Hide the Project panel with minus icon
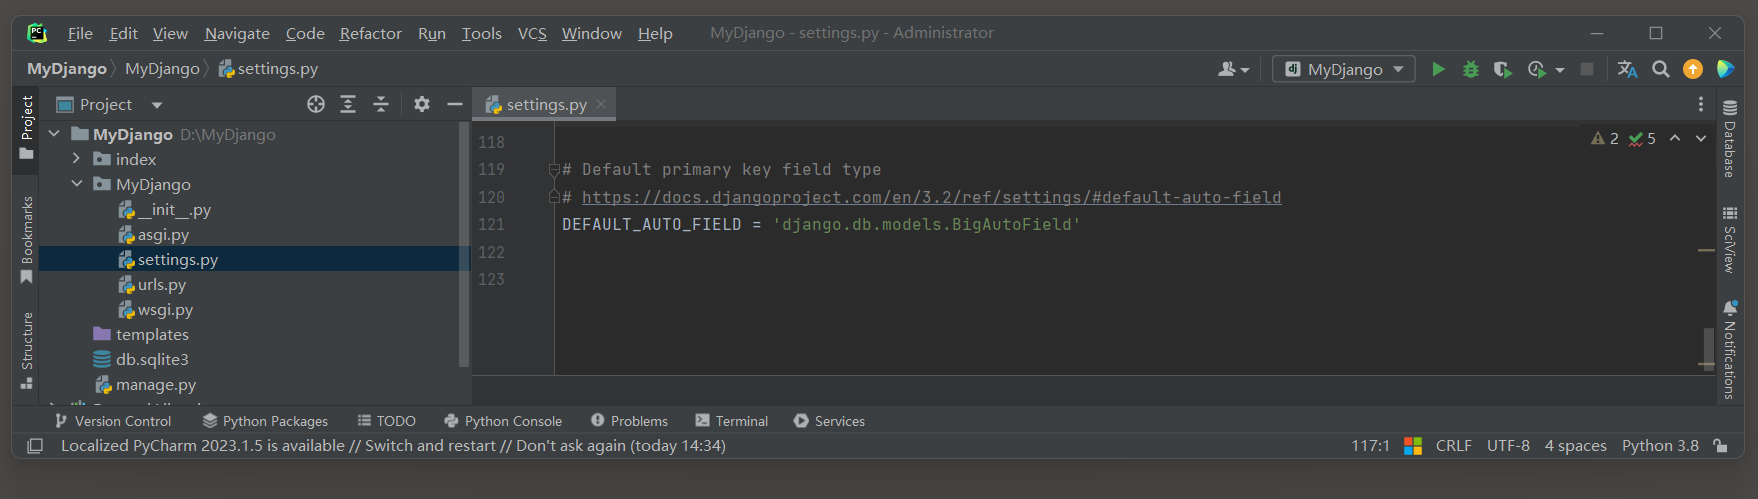Viewport: 1758px width, 499px height. coord(455,104)
